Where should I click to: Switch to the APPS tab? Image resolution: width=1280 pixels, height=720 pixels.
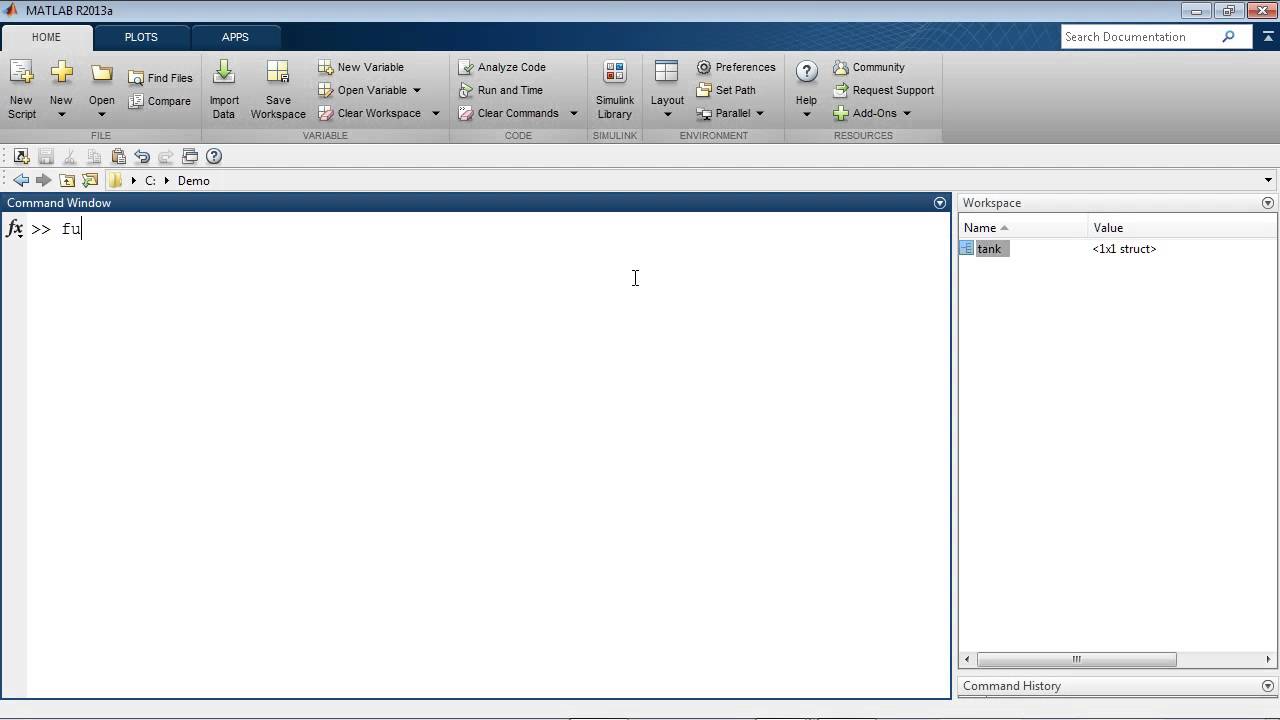click(235, 37)
